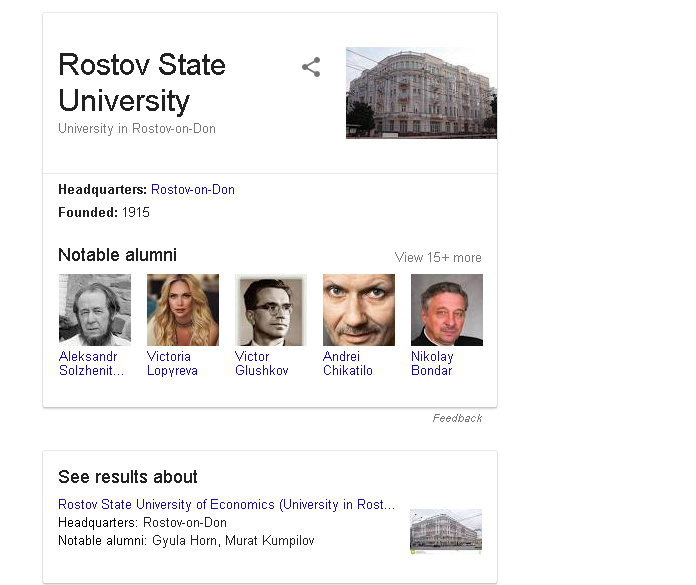Click the Rostov State University title heading
The height and width of the screenshot is (585, 696).
(x=142, y=83)
